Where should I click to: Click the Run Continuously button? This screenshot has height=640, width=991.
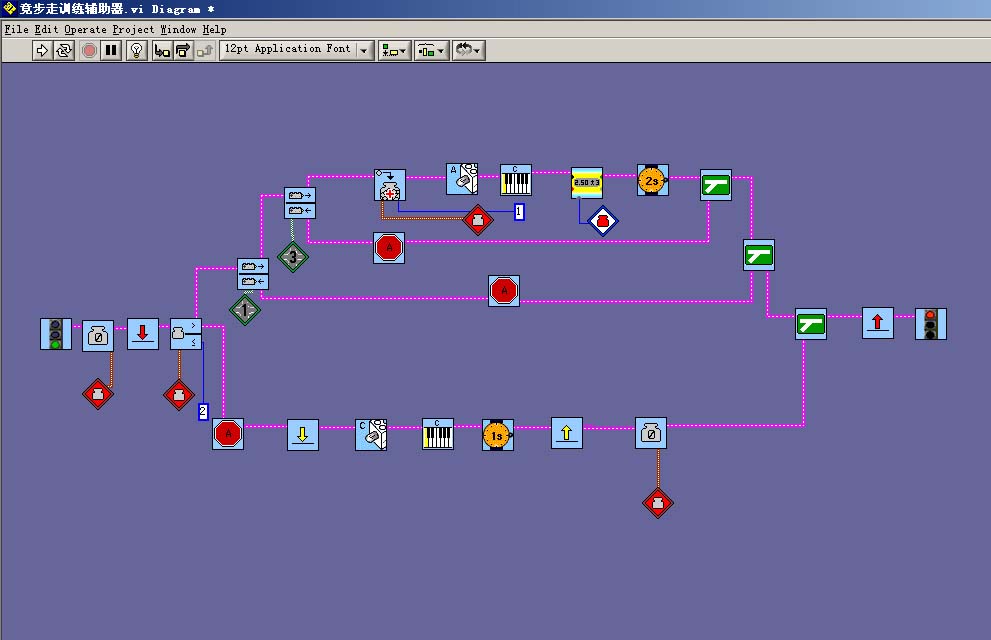(x=64, y=50)
